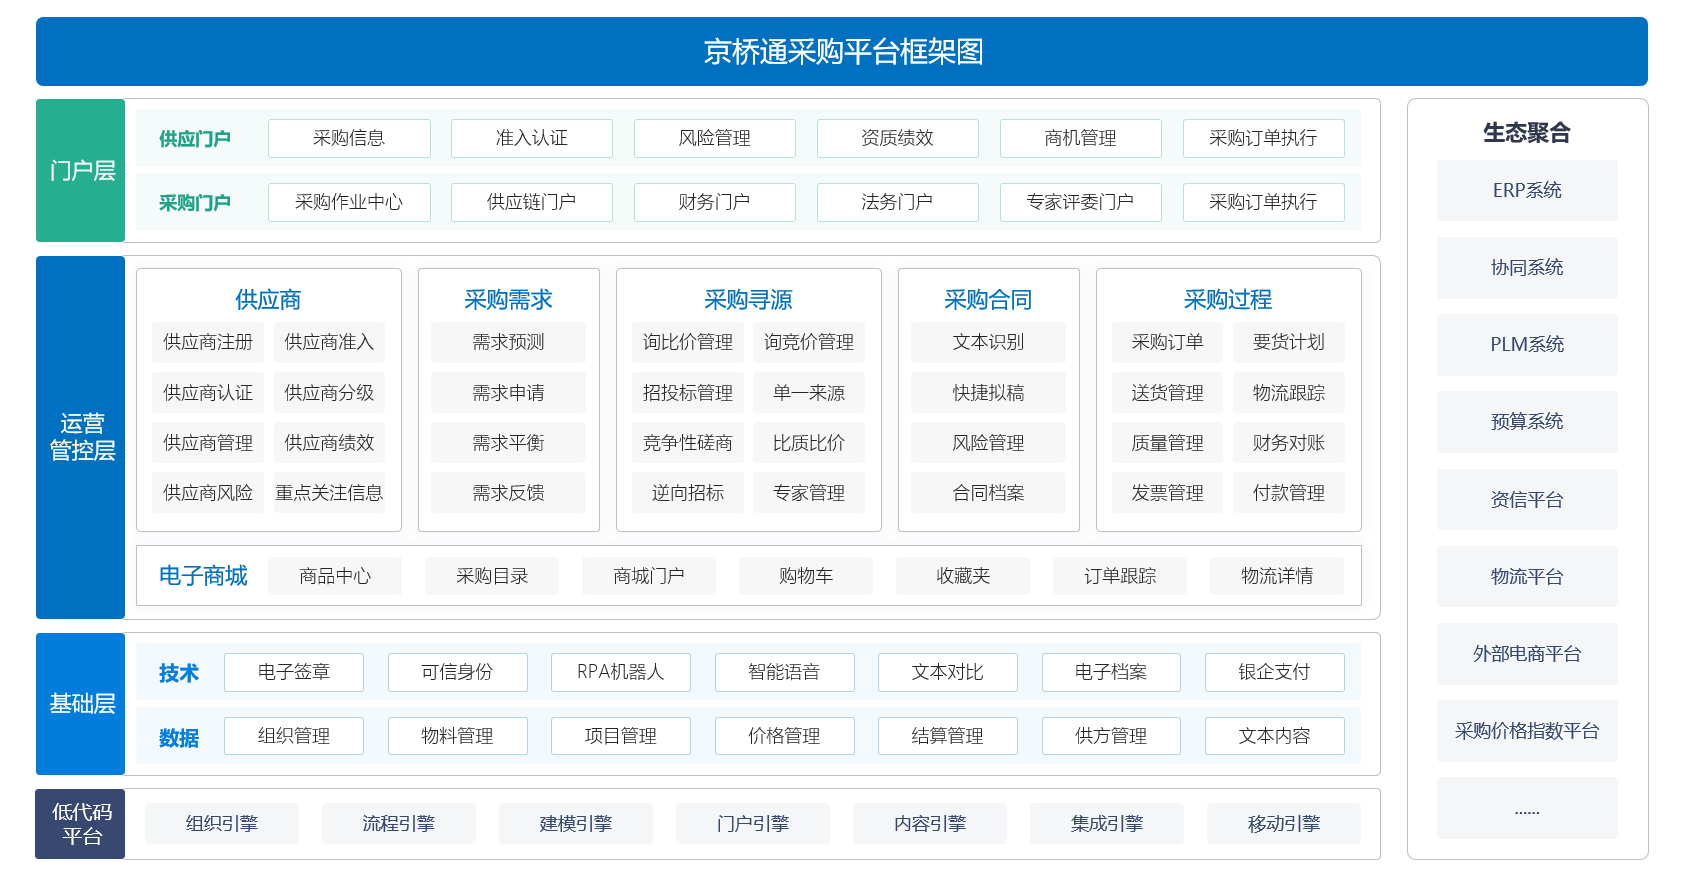Click the 电子商城 heading
This screenshot has width=1694, height=873.
[203, 576]
